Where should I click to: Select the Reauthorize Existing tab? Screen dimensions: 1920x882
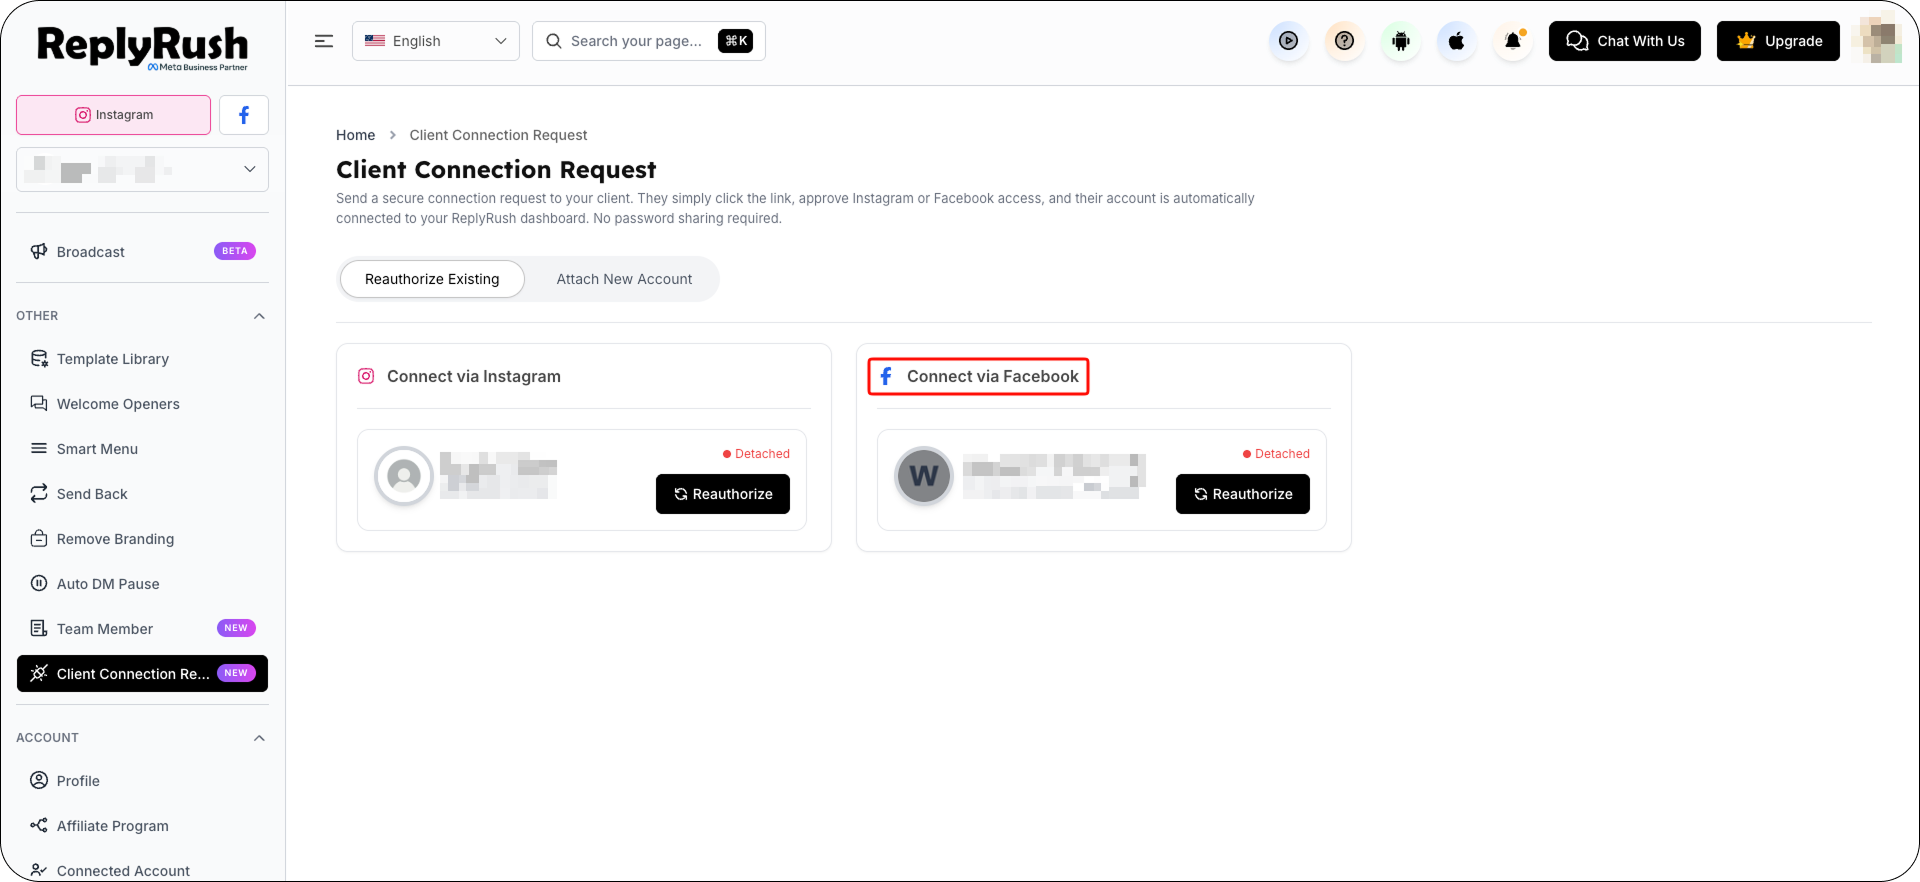point(432,279)
